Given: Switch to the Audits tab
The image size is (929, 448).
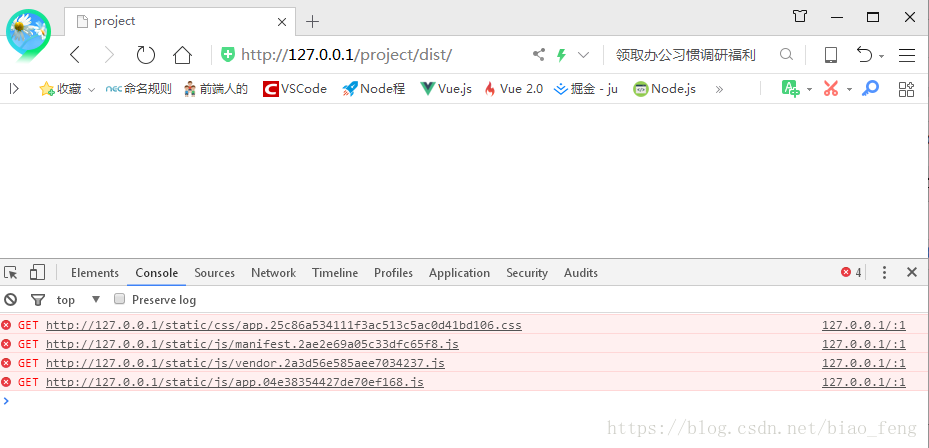Looking at the screenshot, I should pyautogui.click(x=581, y=273).
